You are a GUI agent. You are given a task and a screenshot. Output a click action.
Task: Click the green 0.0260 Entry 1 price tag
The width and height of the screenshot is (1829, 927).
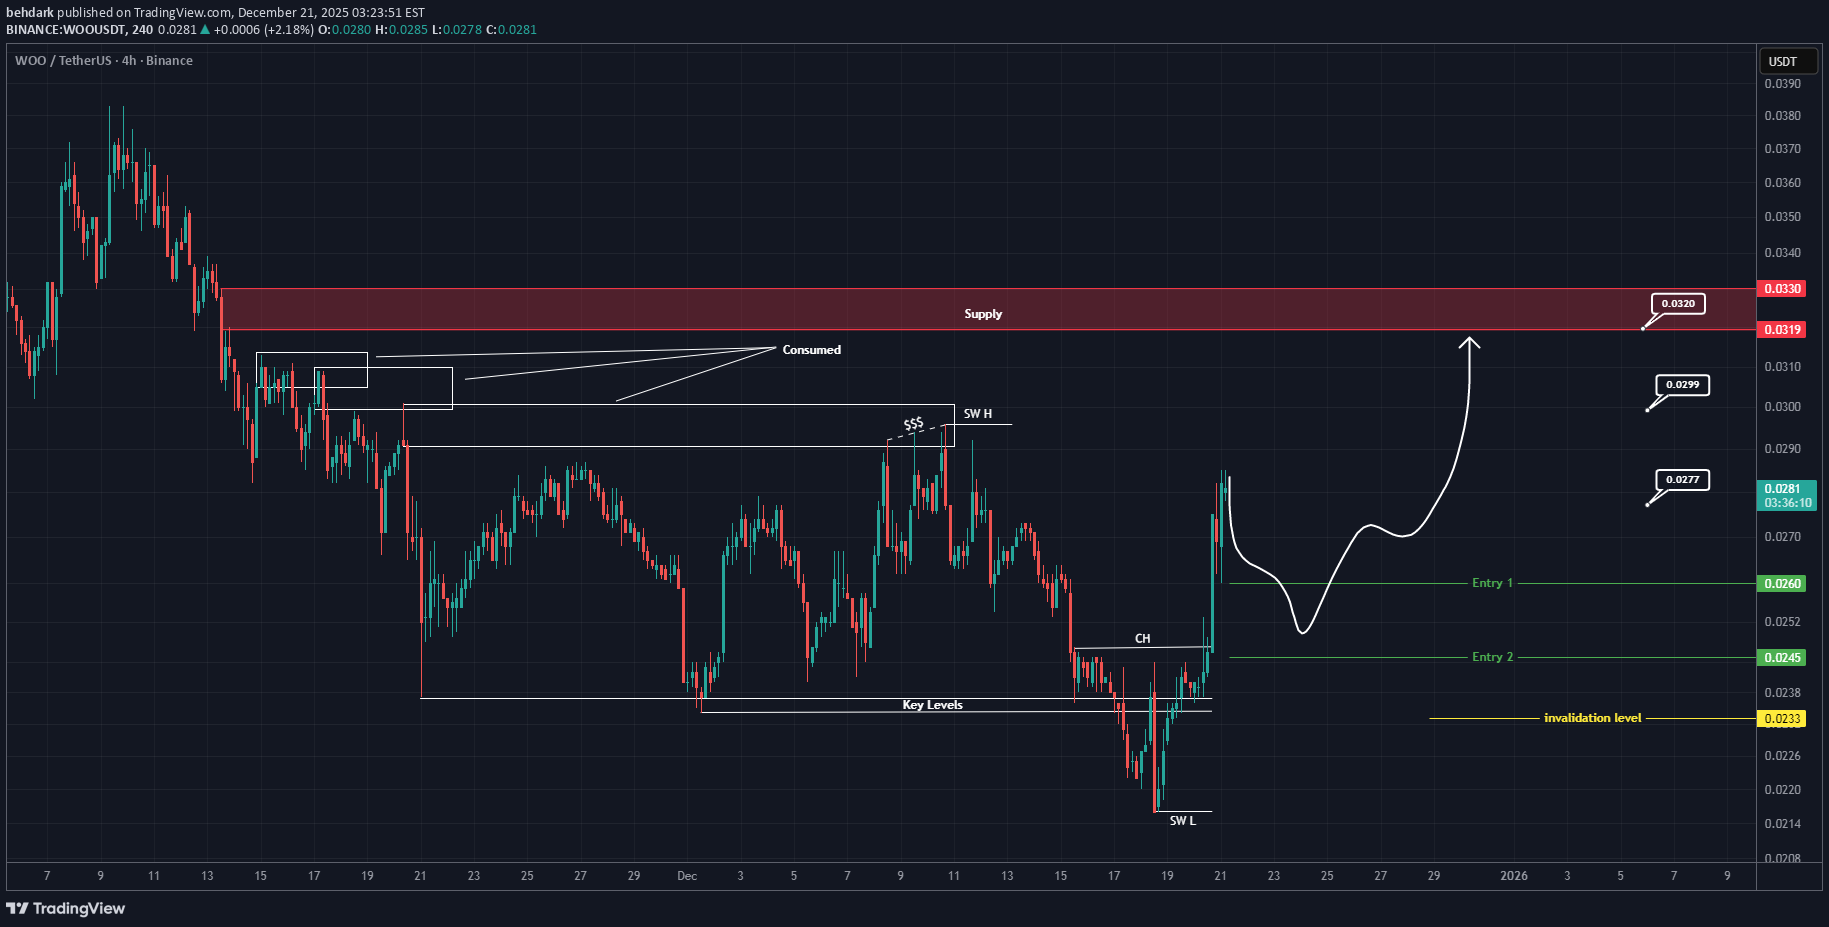1782,583
